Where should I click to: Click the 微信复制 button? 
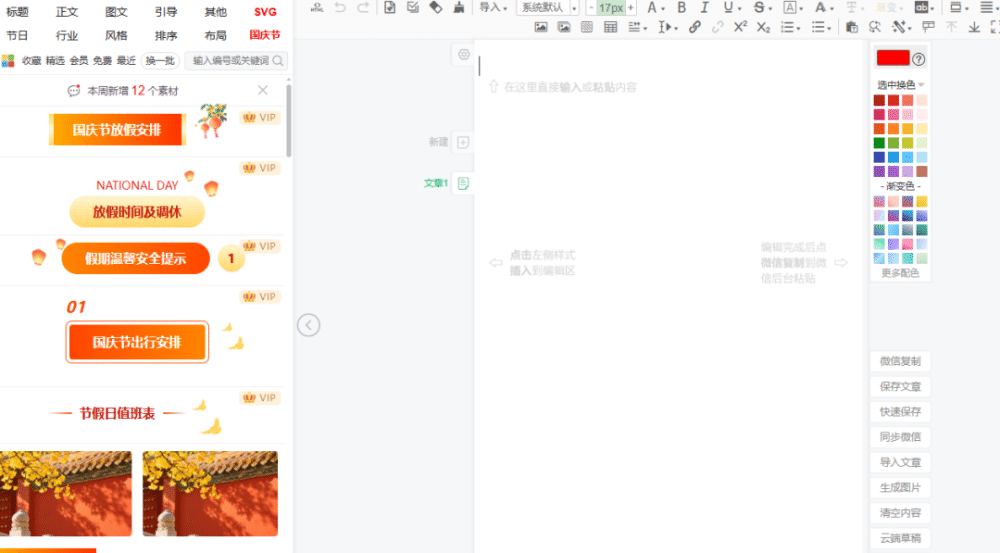900,361
